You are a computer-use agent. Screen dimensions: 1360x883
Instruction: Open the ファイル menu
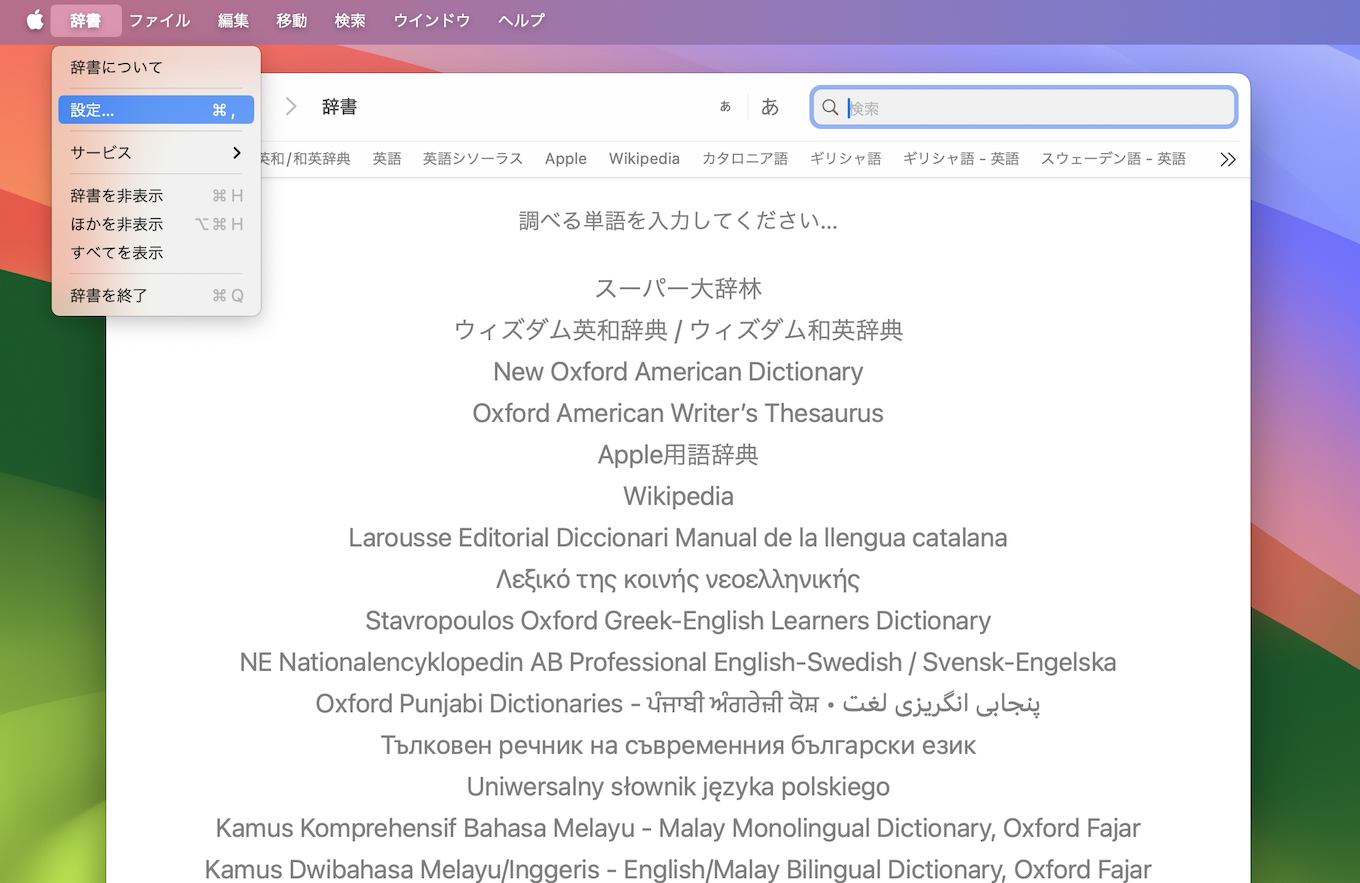160,20
